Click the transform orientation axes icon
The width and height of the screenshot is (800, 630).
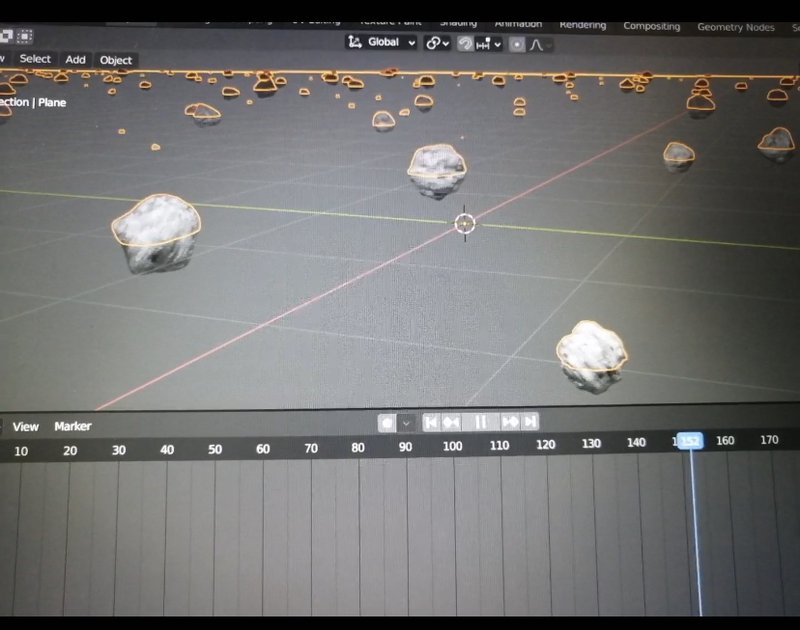(355, 43)
